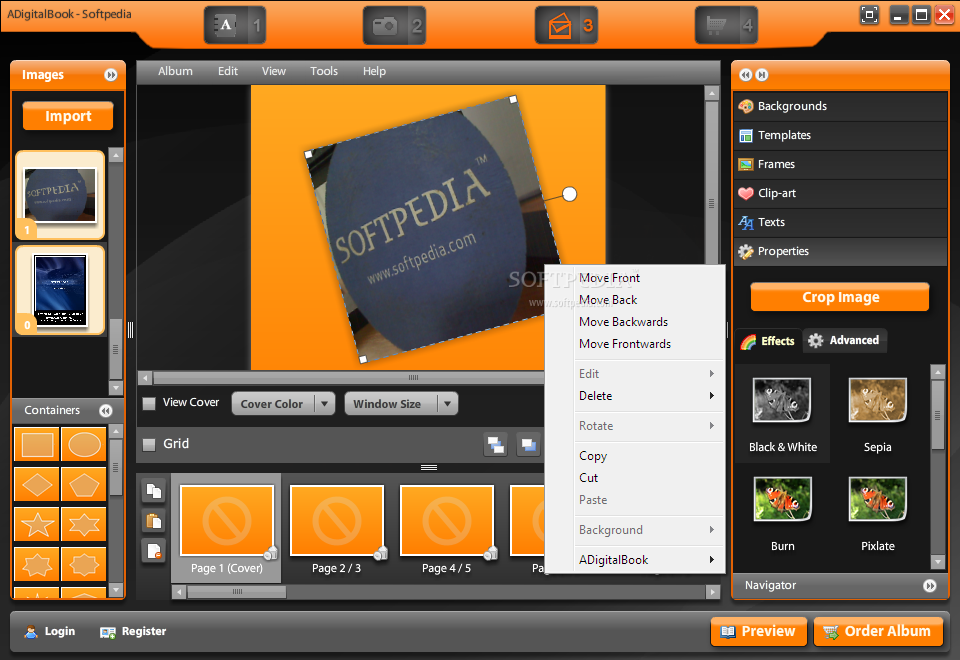This screenshot has width=960, height=660.
Task: Choose the seven-point star container
Action: [x=37, y=564]
